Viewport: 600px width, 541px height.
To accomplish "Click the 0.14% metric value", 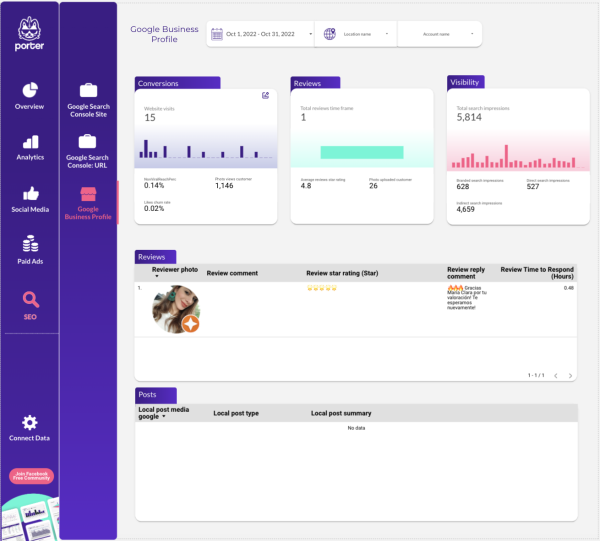I will click(x=154, y=186).
